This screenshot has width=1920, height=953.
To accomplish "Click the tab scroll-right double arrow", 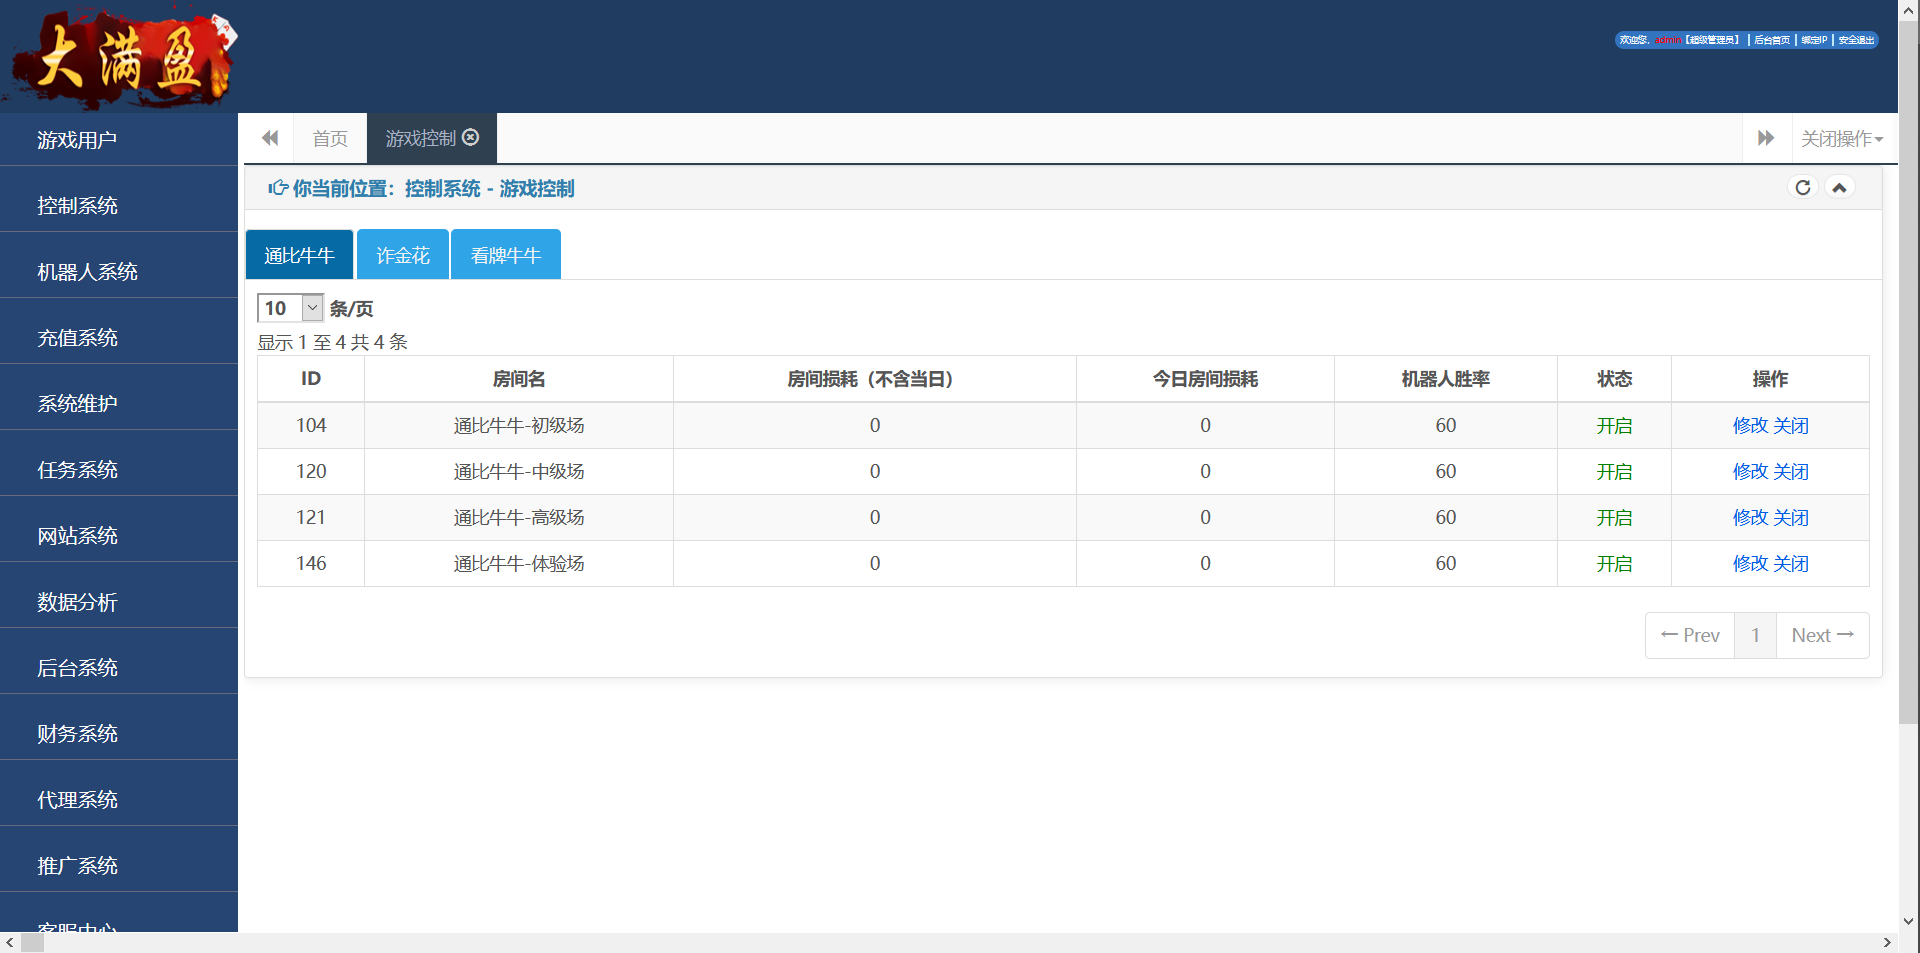I will pyautogui.click(x=1766, y=138).
